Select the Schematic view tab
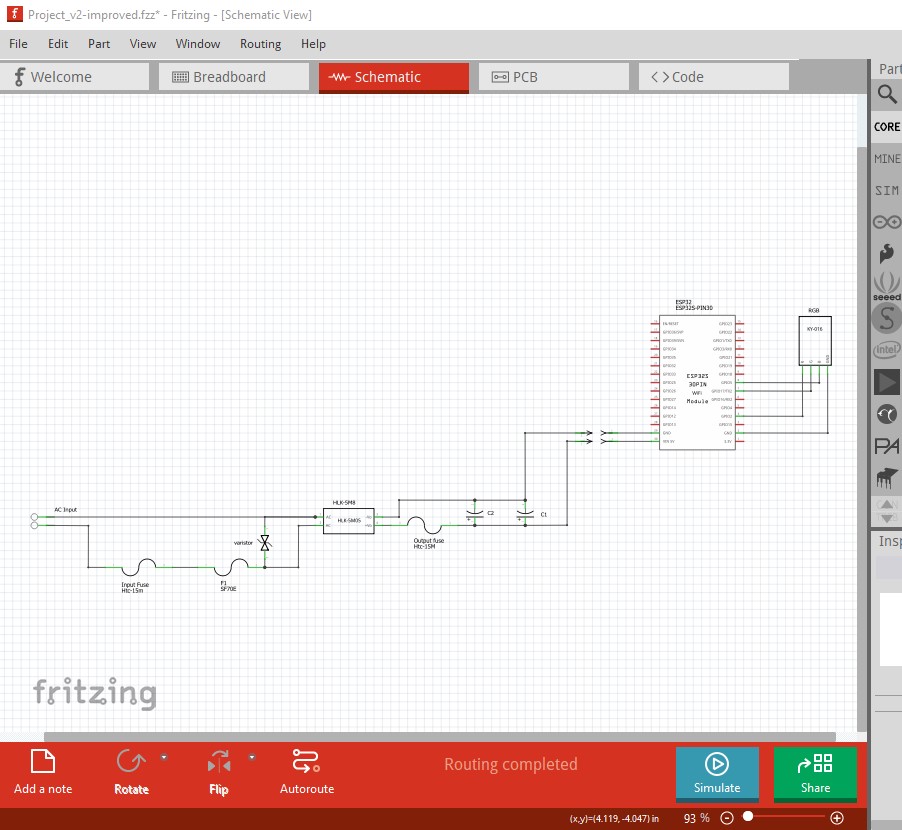The image size is (902, 830). (394, 77)
